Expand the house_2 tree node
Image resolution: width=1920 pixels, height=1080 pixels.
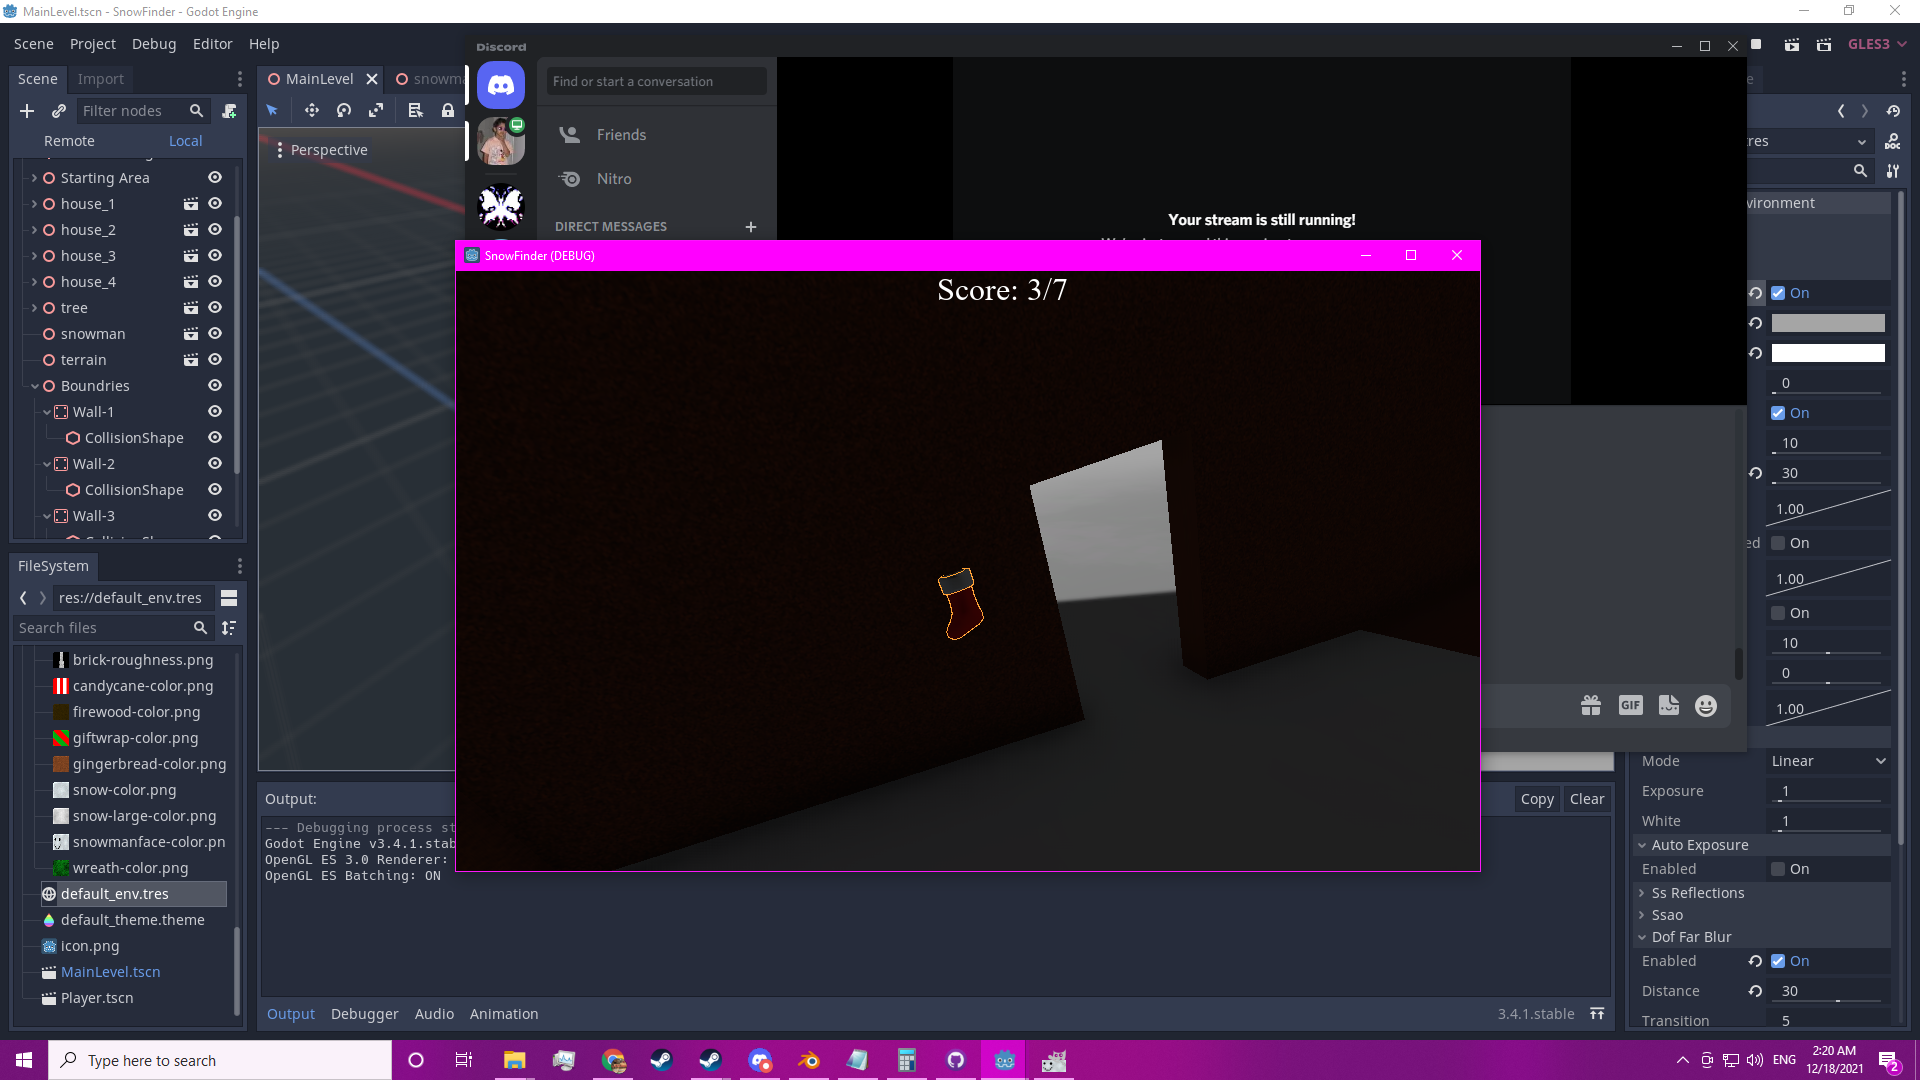(x=34, y=230)
